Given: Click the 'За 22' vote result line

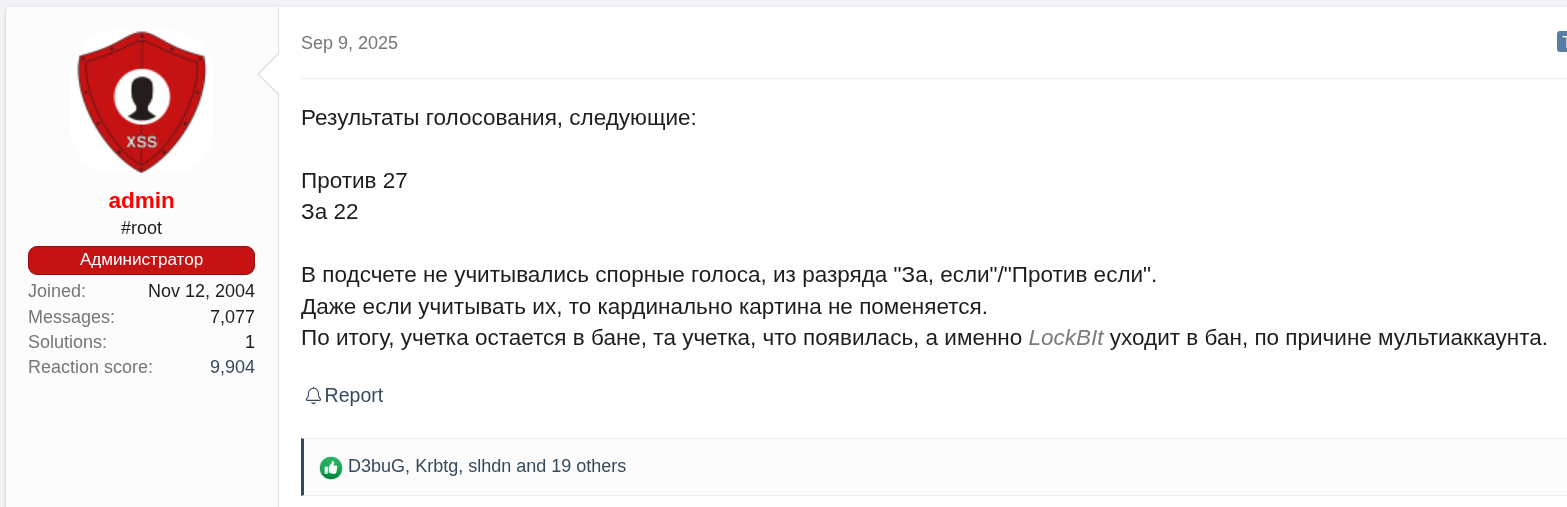Looking at the screenshot, I should click(x=329, y=212).
